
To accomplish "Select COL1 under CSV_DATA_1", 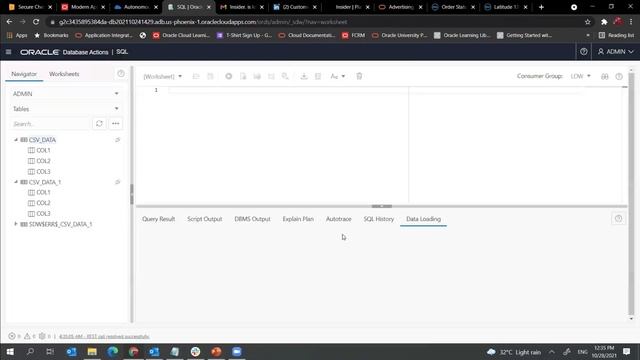I will pyautogui.click(x=43, y=193).
